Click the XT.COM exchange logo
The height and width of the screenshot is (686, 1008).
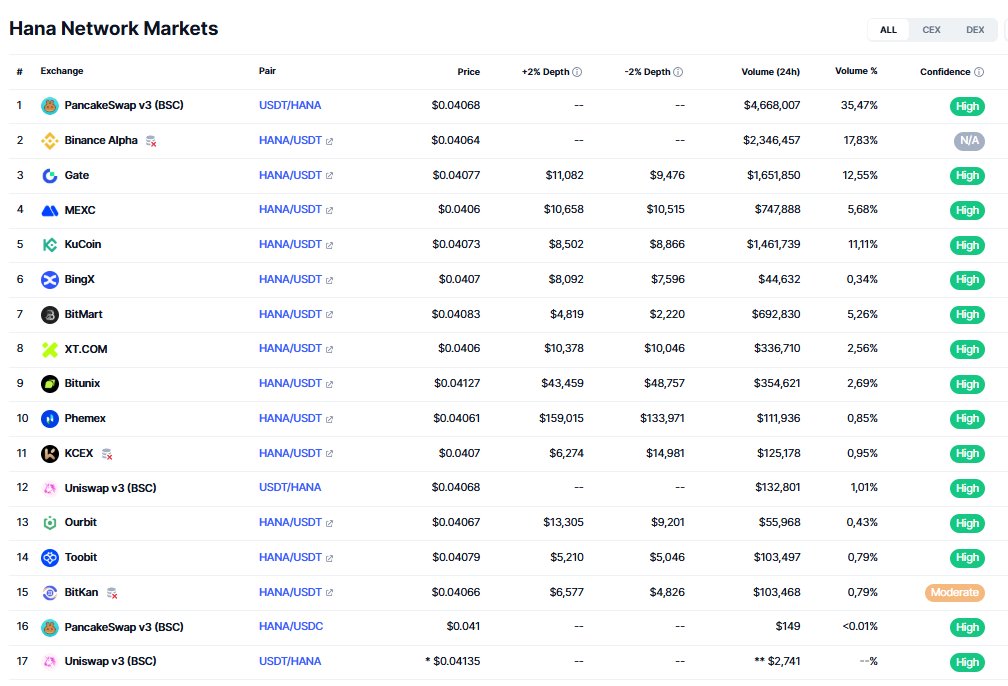click(x=50, y=349)
